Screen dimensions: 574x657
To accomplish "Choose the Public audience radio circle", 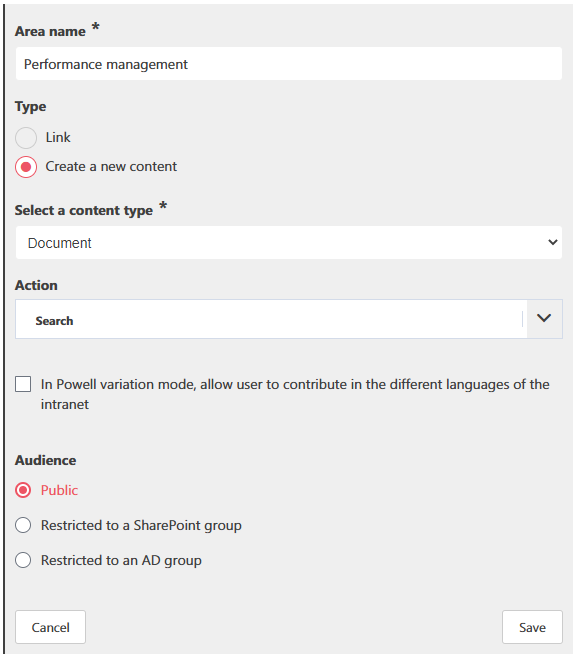I will click(x=23, y=490).
